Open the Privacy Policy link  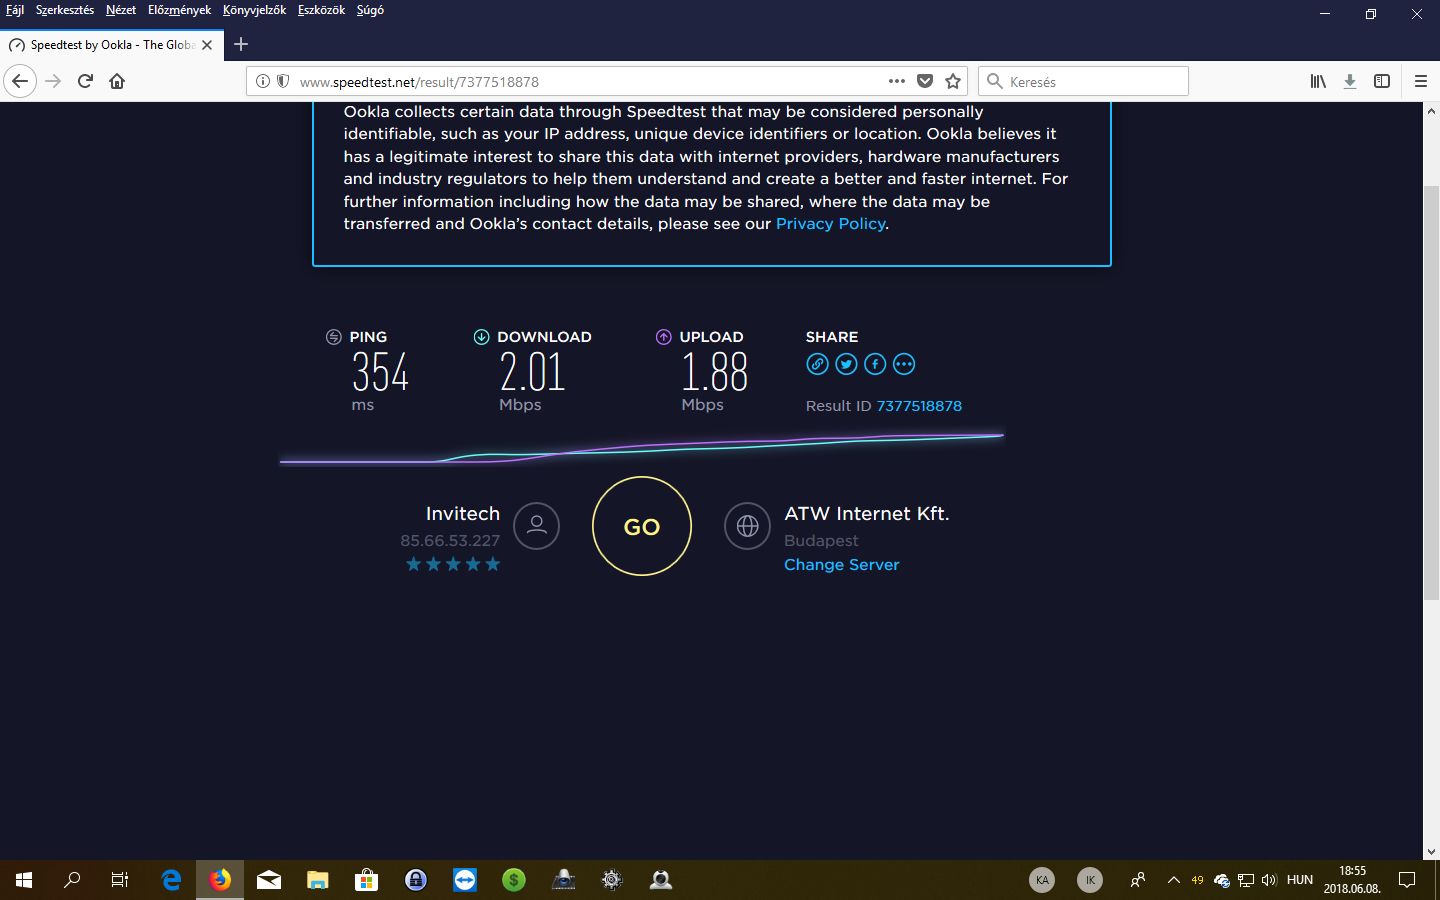click(830, 224)
